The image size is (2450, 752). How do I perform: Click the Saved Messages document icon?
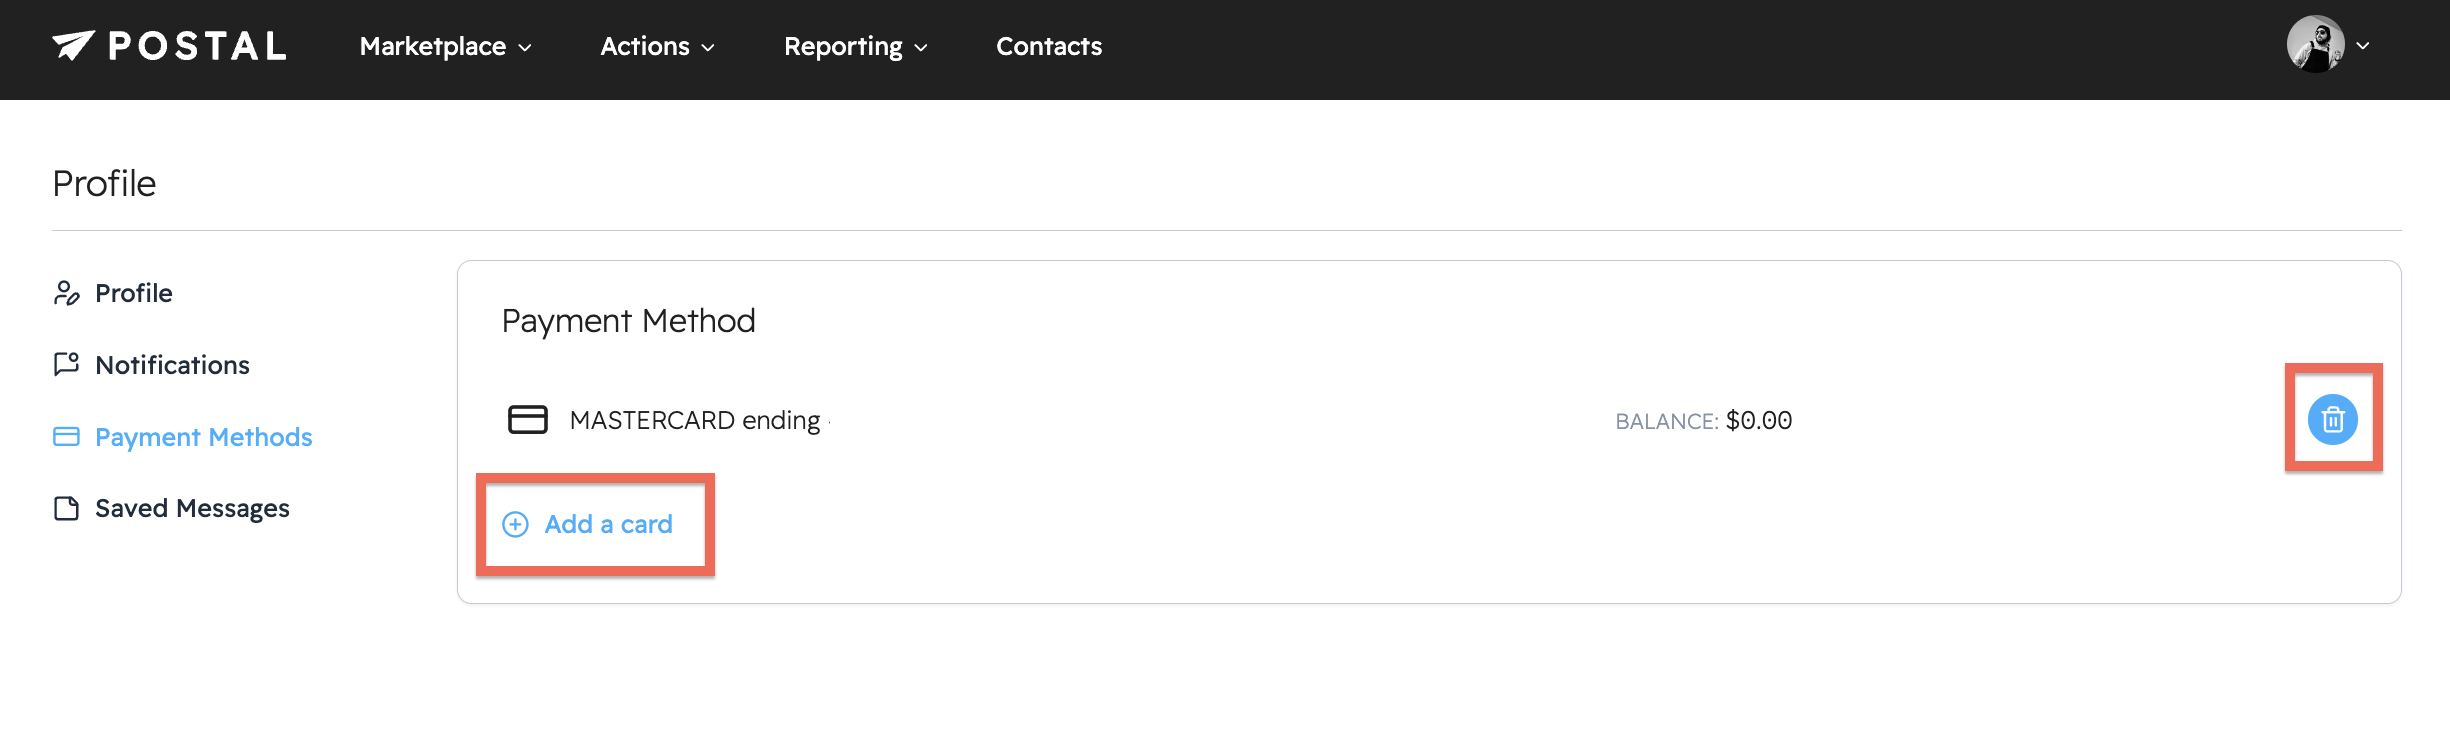[x=66, y=508]
